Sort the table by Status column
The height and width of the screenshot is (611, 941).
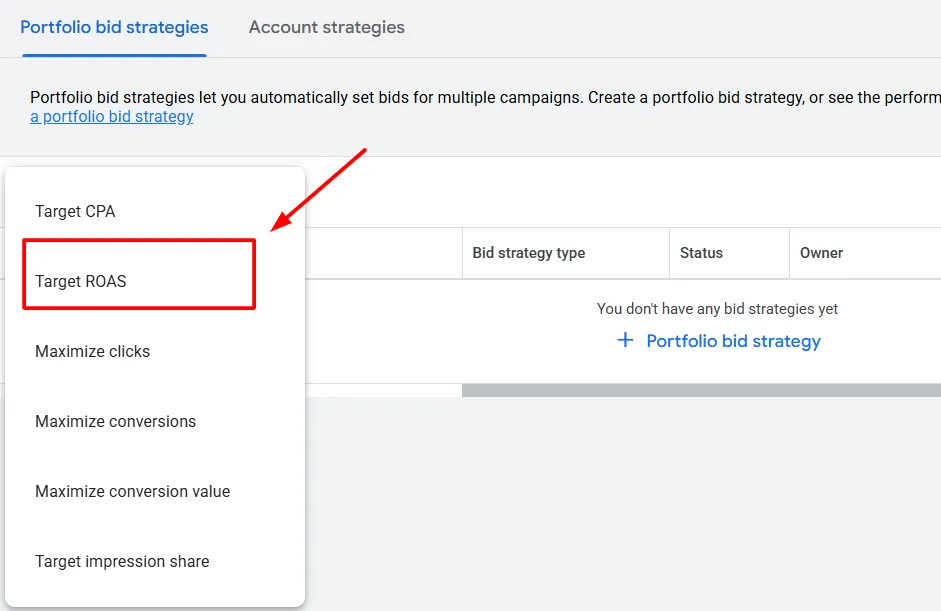coord(701,253)
